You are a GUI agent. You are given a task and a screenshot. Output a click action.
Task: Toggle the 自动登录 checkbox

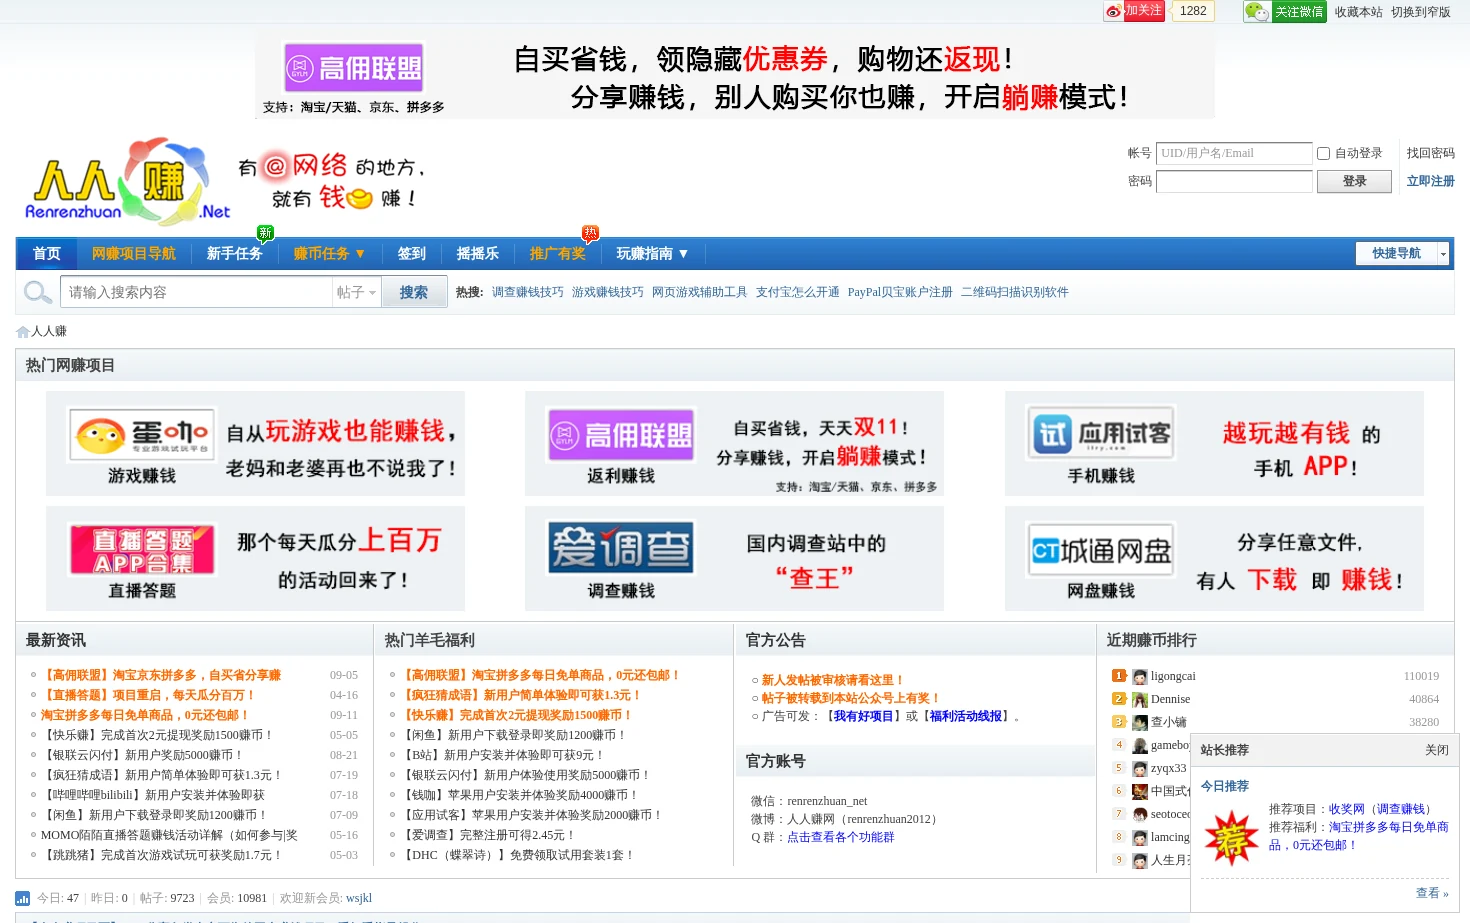click(x=1323, y=153)
